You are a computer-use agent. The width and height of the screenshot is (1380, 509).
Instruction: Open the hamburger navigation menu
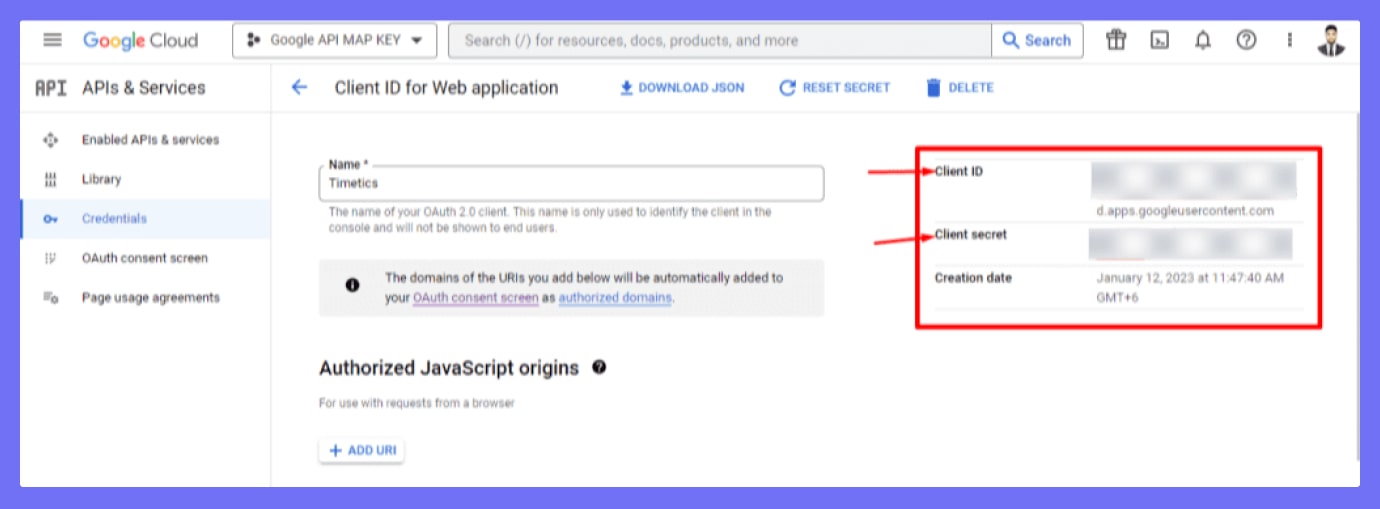pyautogui.click(x=53, y=40)
